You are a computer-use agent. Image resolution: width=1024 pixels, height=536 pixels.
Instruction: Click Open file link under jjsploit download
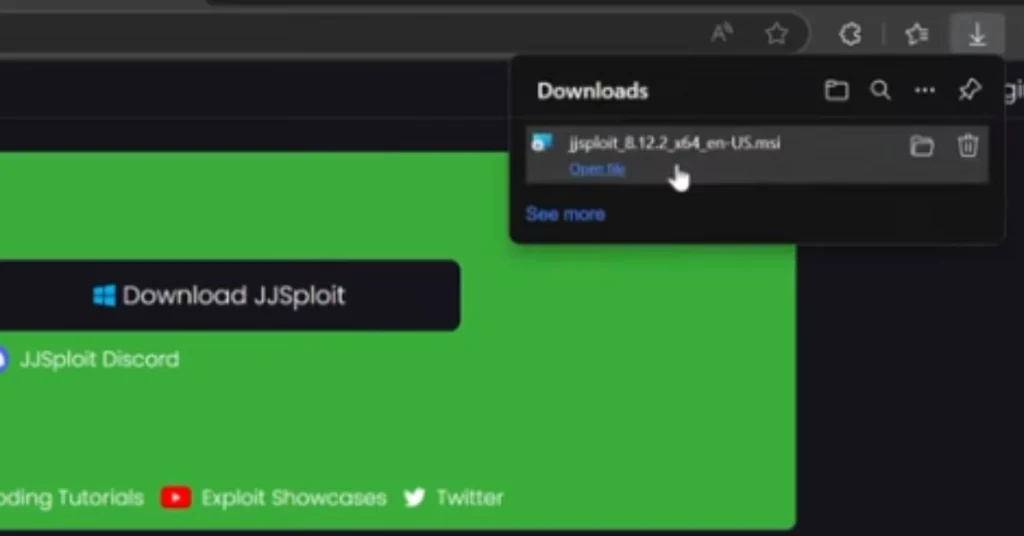[x=597, y=169]
